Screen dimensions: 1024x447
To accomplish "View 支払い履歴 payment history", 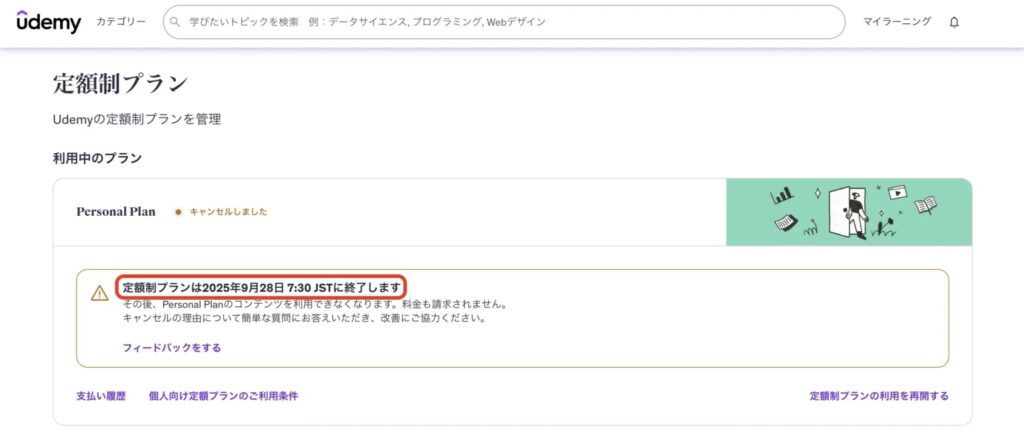I will click(101, 396).
